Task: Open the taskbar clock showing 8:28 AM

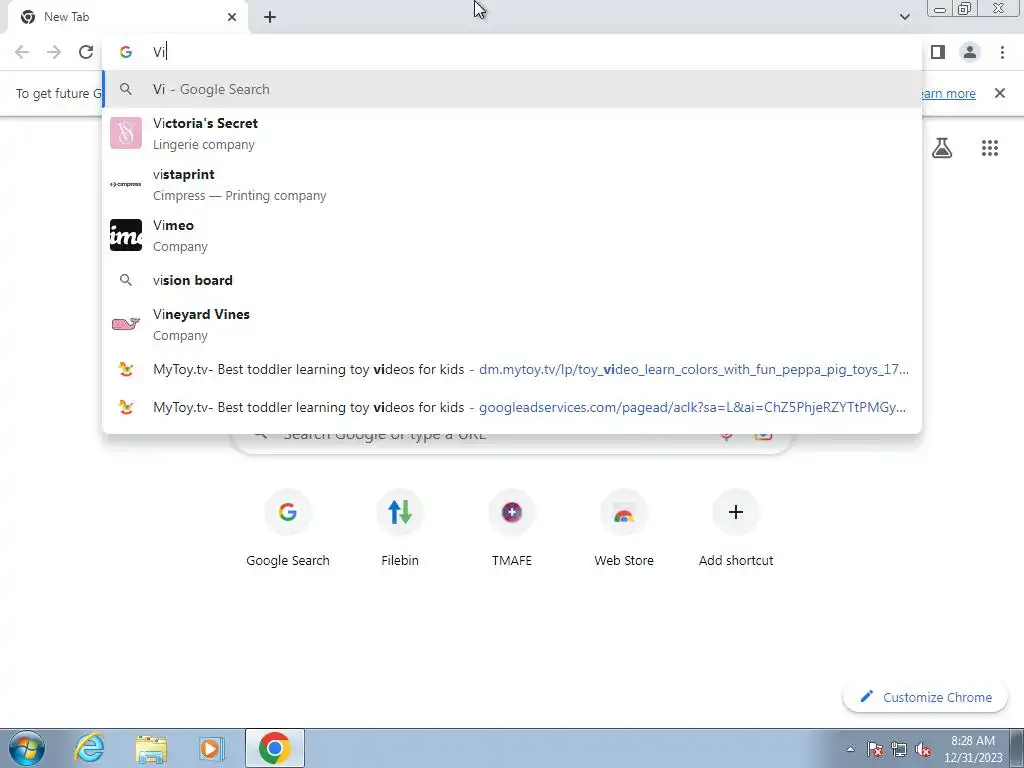Action: point(973,748)
